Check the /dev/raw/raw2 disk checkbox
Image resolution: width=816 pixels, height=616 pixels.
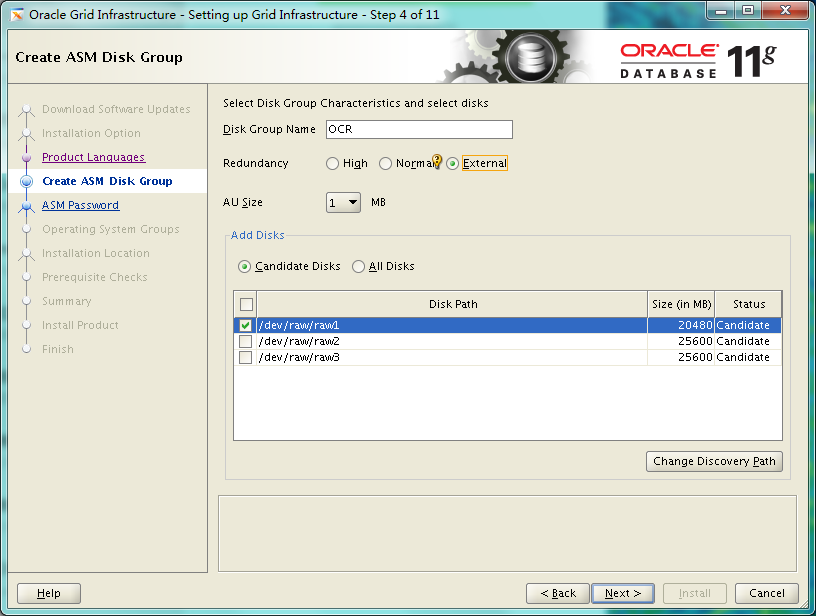click(246, 342)
